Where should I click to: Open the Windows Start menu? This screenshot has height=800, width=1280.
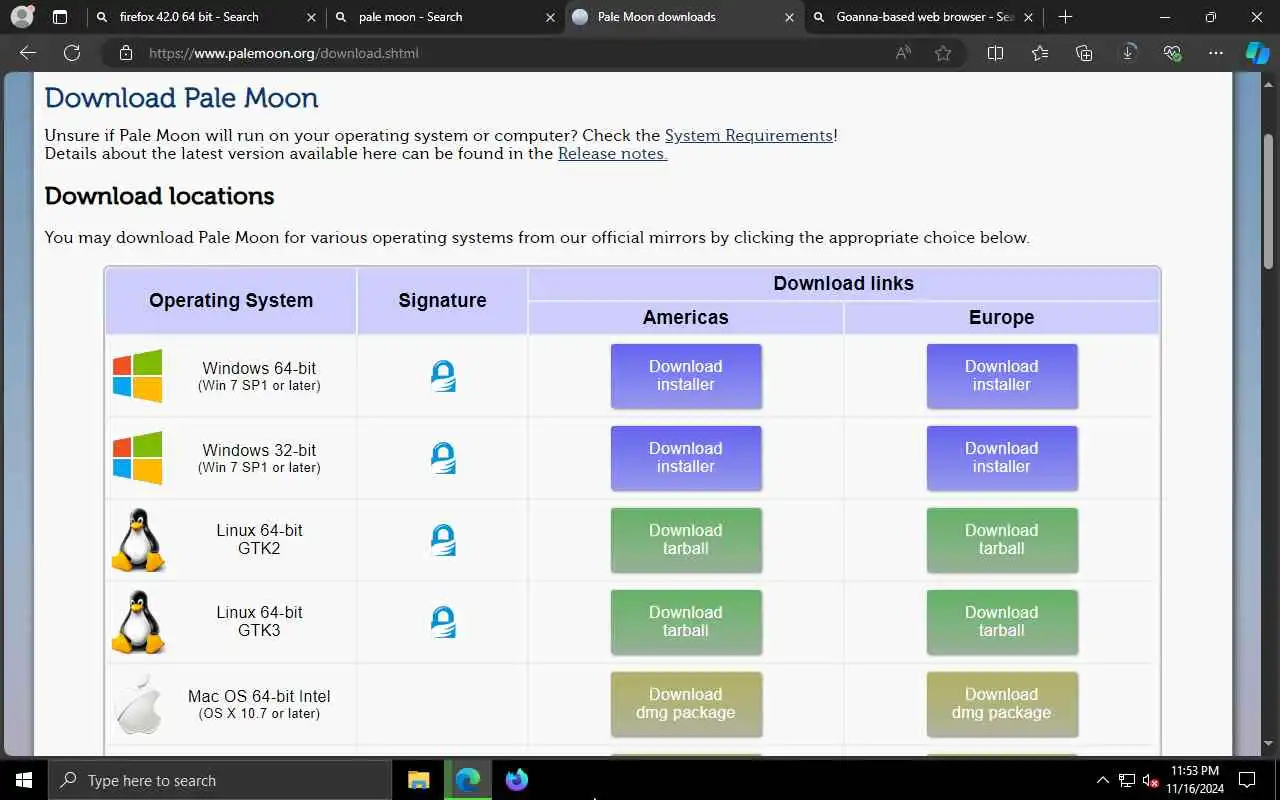point(24,780)
